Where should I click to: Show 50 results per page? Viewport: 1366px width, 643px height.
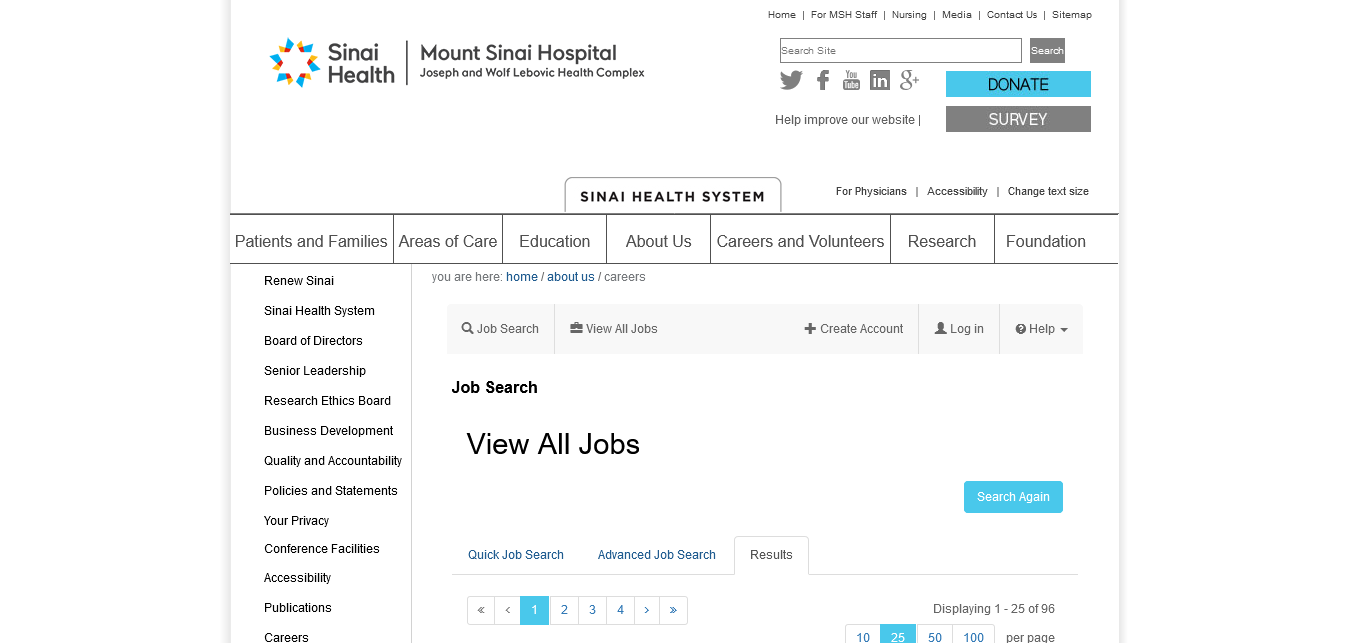coord(934,637)
